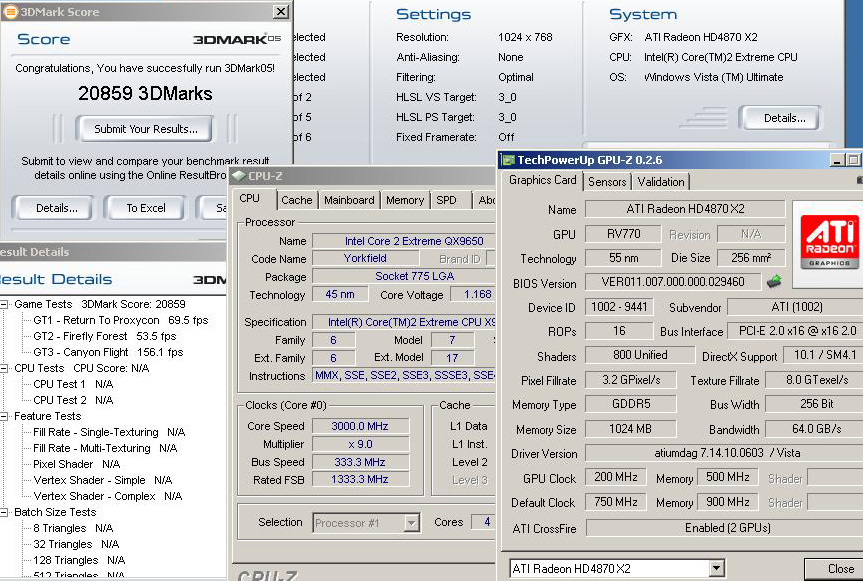
Task: Click the CPU-Z title bar icon
Action: pos(239,176)
